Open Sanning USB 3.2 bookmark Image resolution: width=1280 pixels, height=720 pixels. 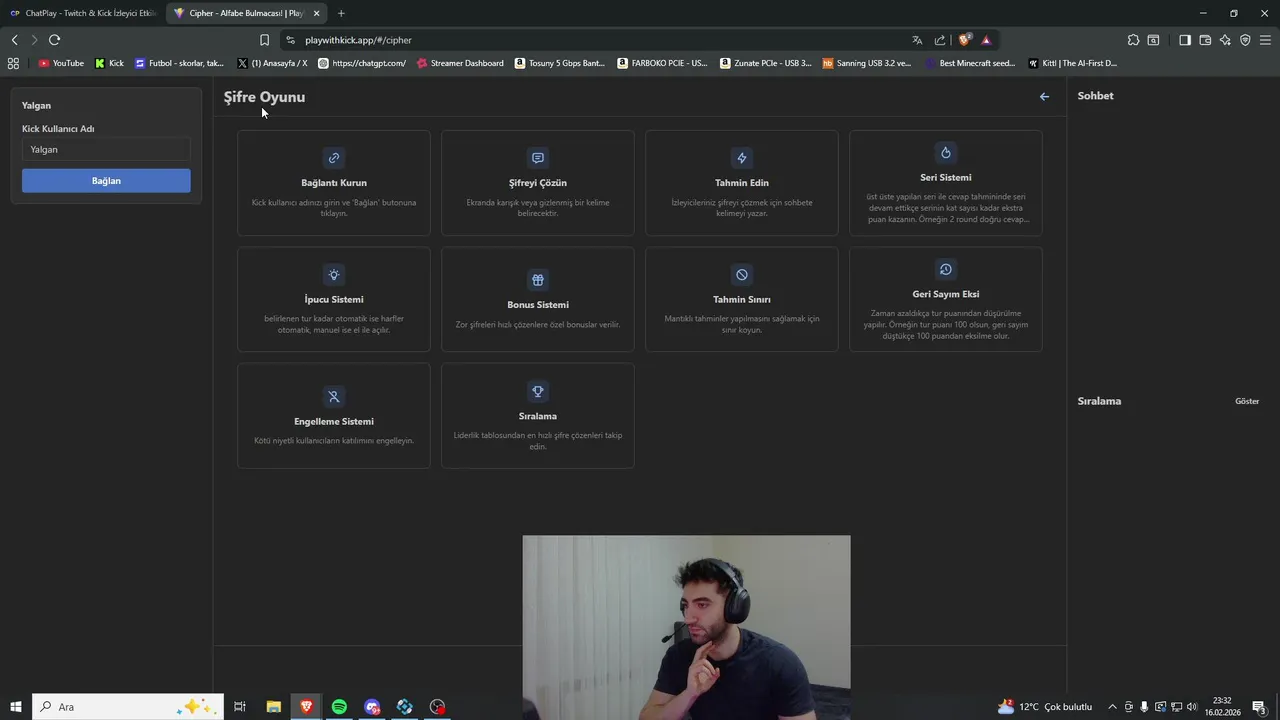click(867, 63)
